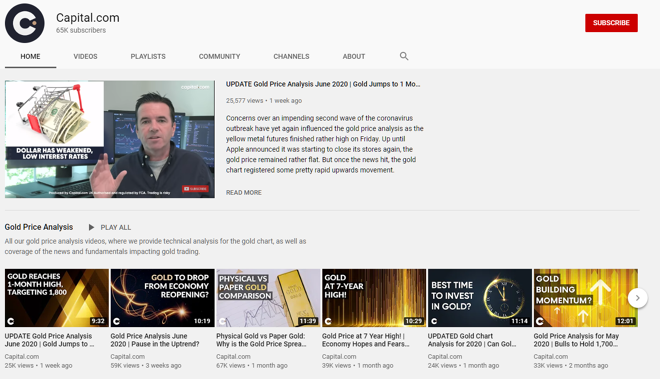Click the 10:19 duration badge
Screen dimensions: 660x379
(x=202, y=321)
